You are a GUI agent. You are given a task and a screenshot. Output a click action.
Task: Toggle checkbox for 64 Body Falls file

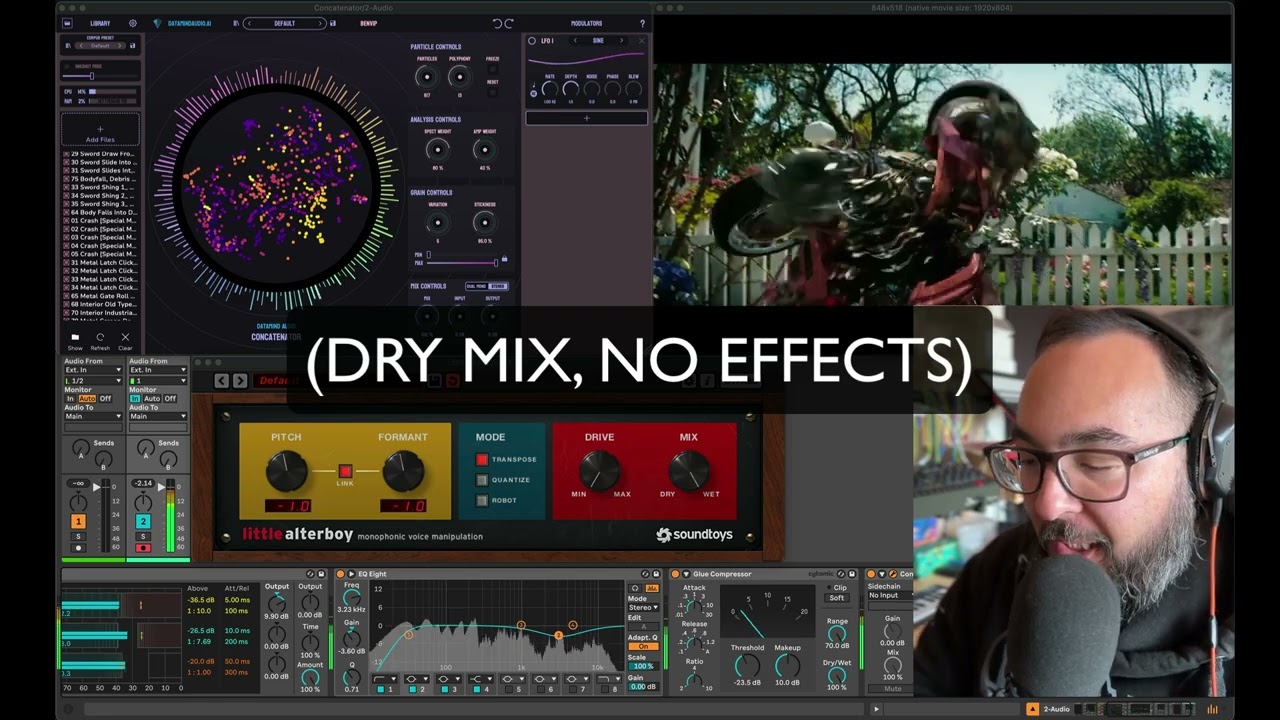(x=66, y=212)
